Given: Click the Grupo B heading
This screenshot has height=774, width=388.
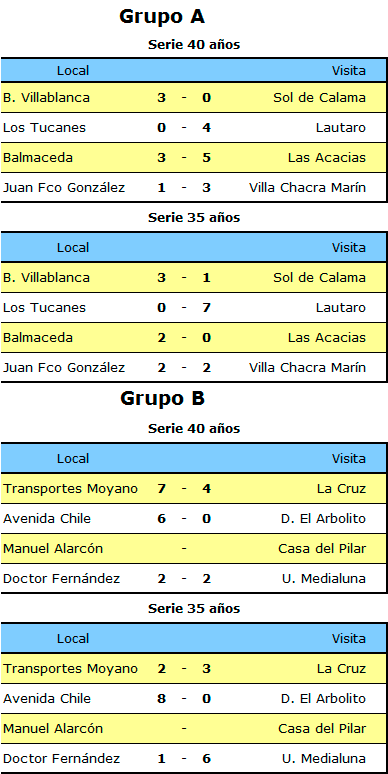Looking at the screenshot, I should point(162,399).
